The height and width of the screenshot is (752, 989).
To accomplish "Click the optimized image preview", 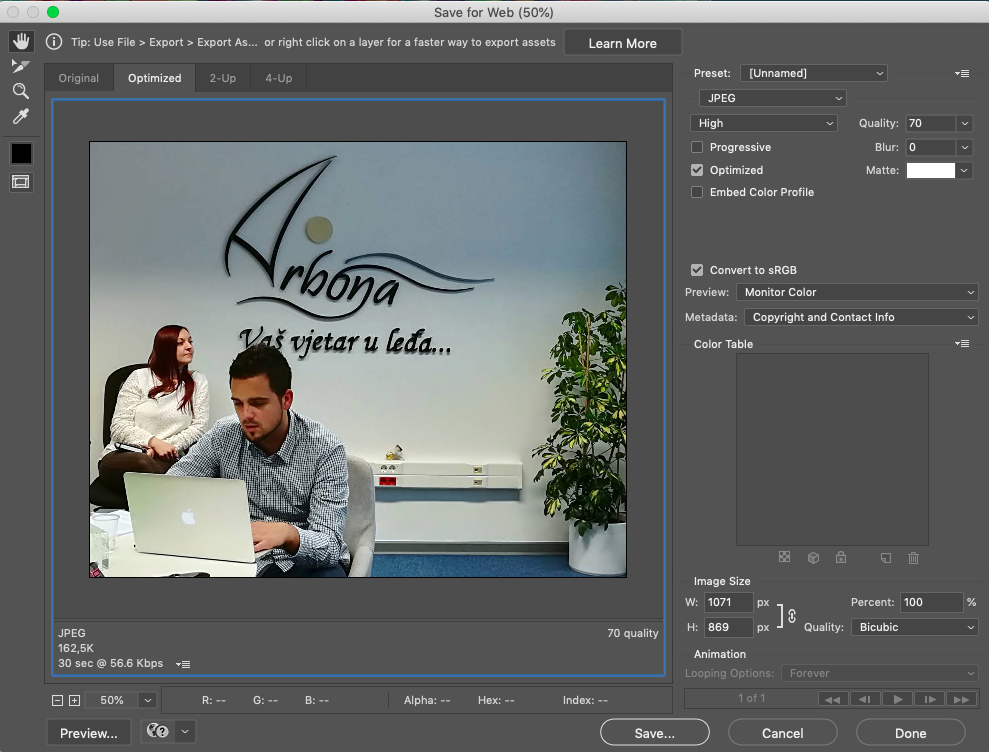I will tap(358, 359).
